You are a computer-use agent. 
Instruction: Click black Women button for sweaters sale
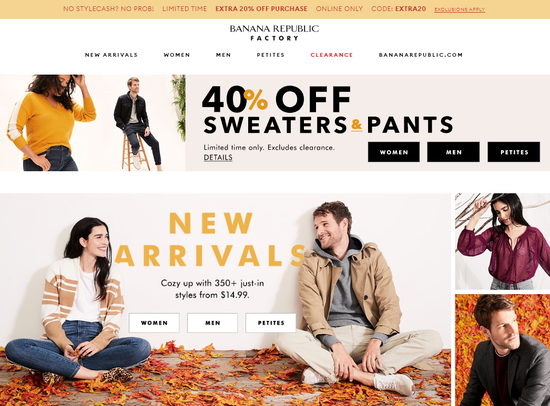(x=394, y=152)
